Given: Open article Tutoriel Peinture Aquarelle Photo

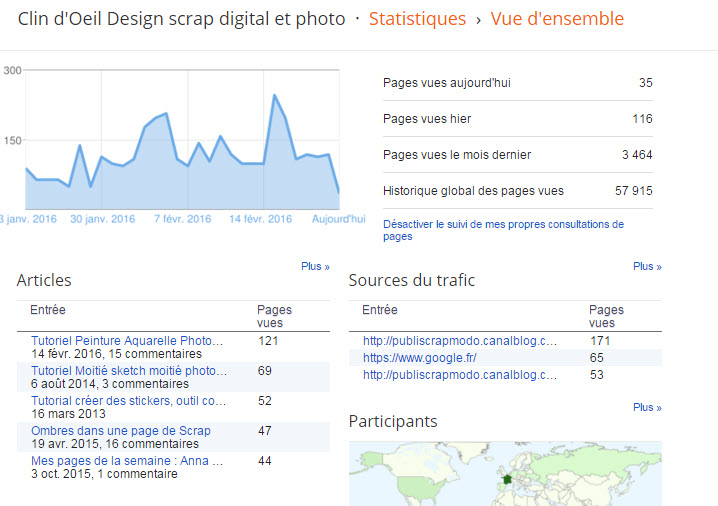Looking at the screenshot, I should pos(127,342).
